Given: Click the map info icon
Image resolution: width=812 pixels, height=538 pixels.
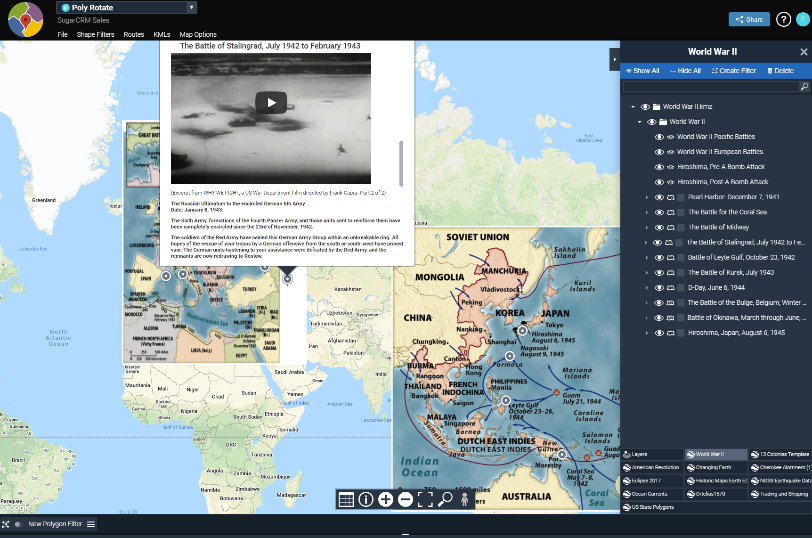Looking at the screenshot, I should [x=366, y=500].
